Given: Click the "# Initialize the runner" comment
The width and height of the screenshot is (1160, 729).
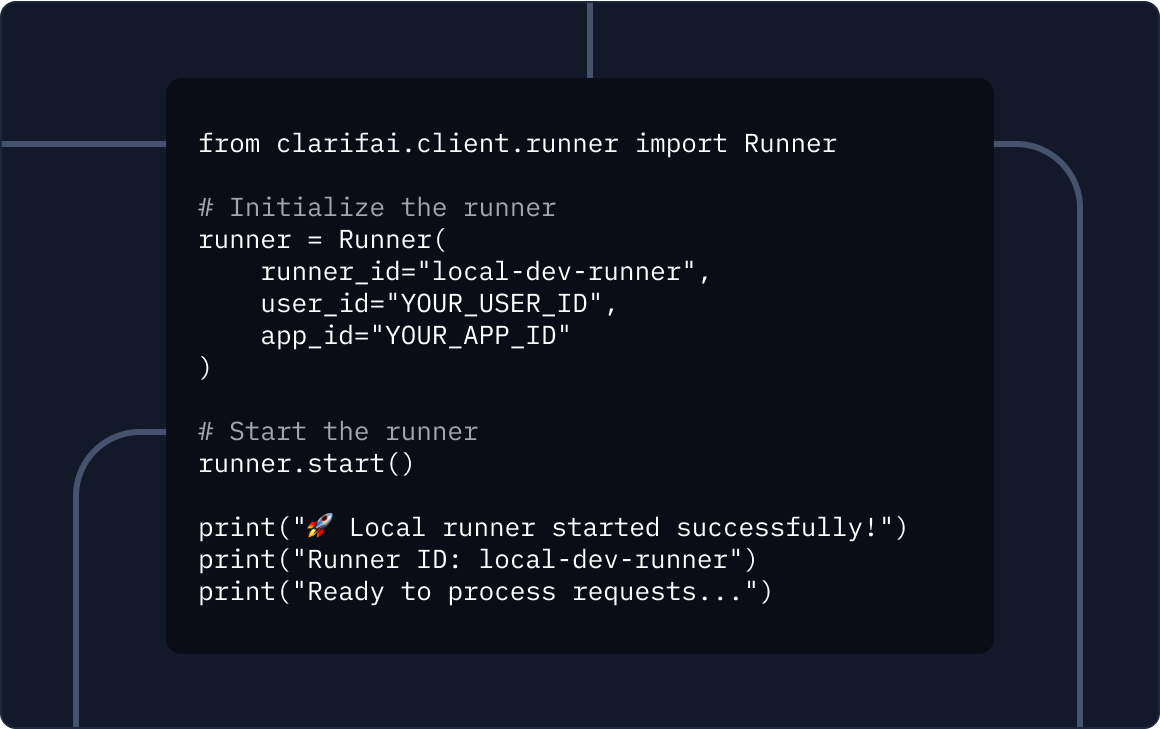Looking at the screenshot, I should (x=377, y=208).
